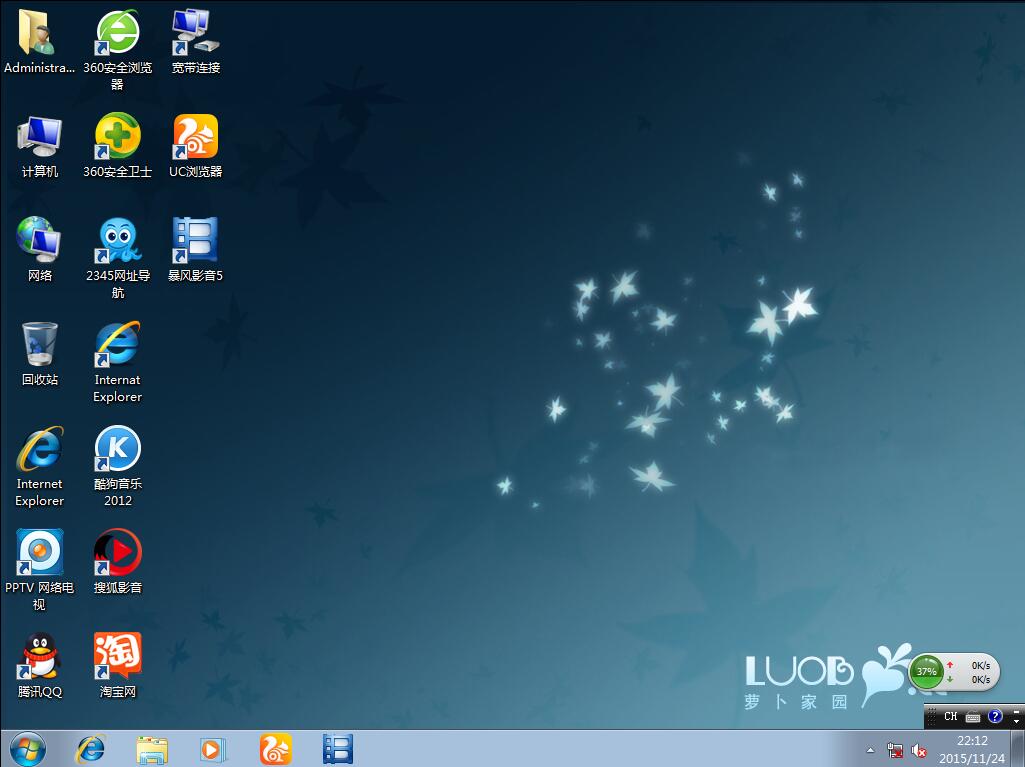
Task: Launch Internet Explorer from the taskbar
Action: [x=90, y=749]
